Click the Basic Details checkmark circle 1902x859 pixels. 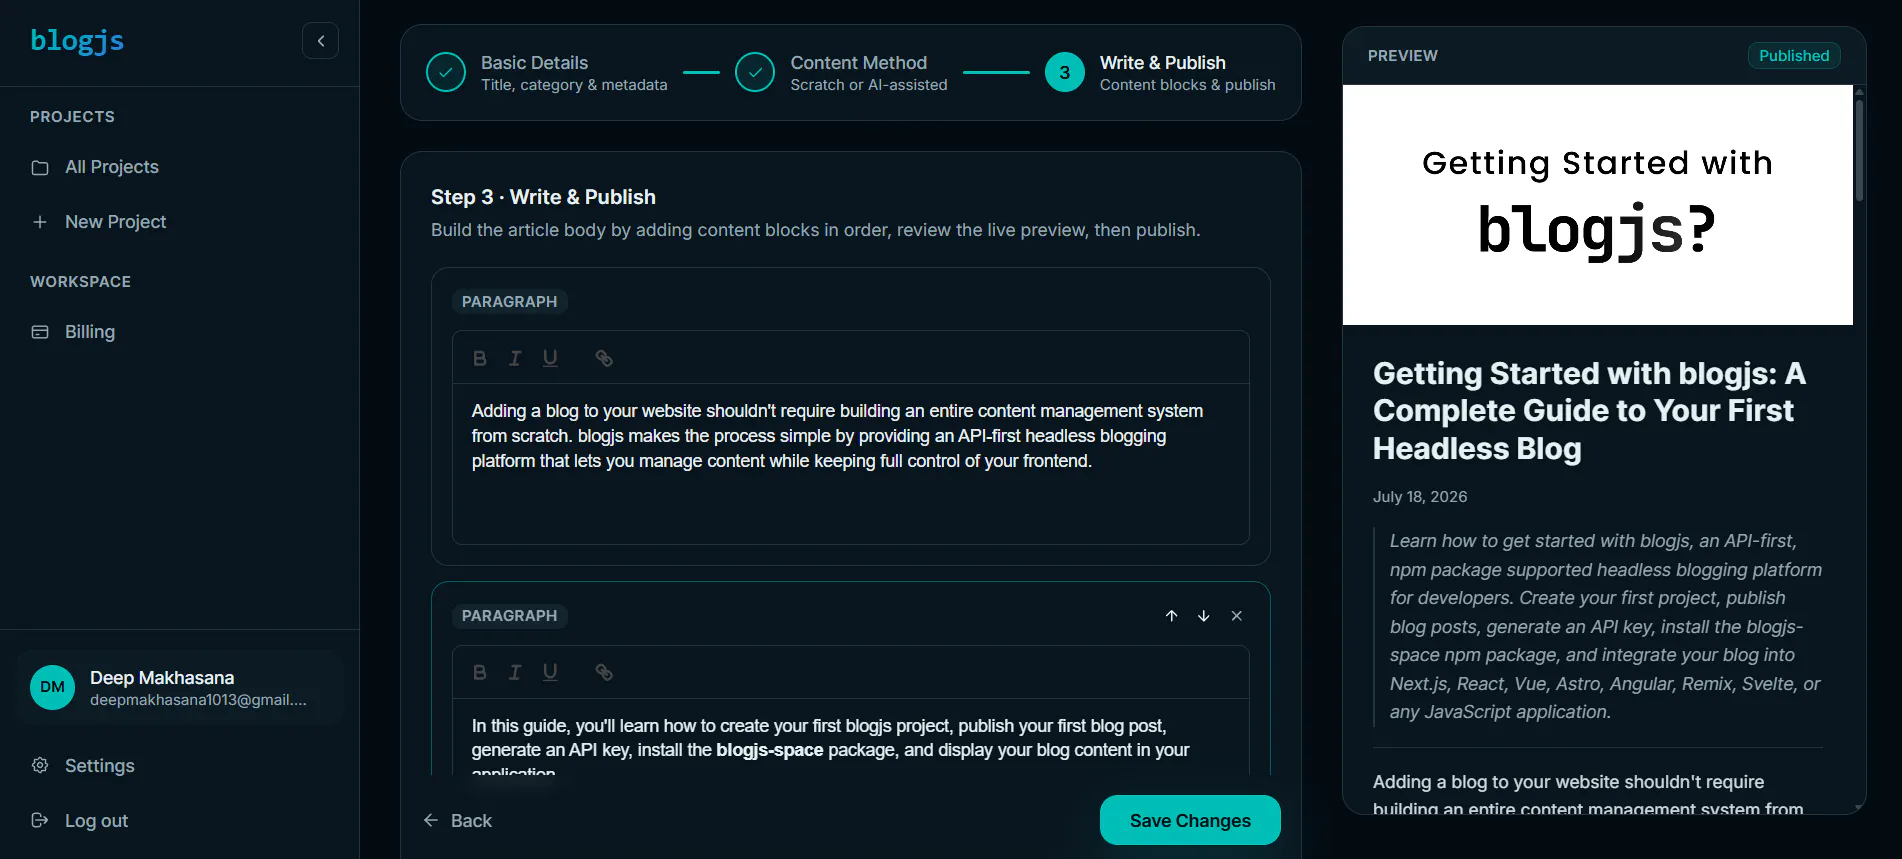coord(446,73)
